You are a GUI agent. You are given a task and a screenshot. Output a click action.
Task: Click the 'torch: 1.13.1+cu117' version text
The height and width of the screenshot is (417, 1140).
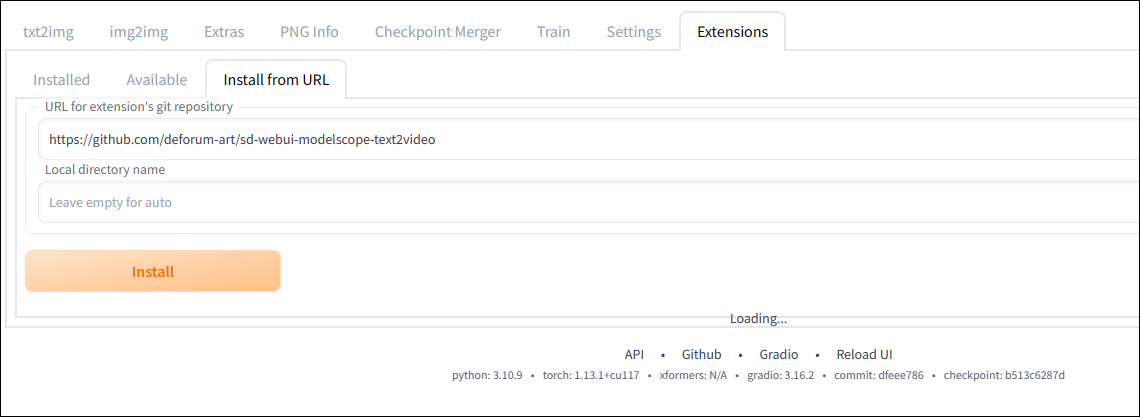coord(591,376)
